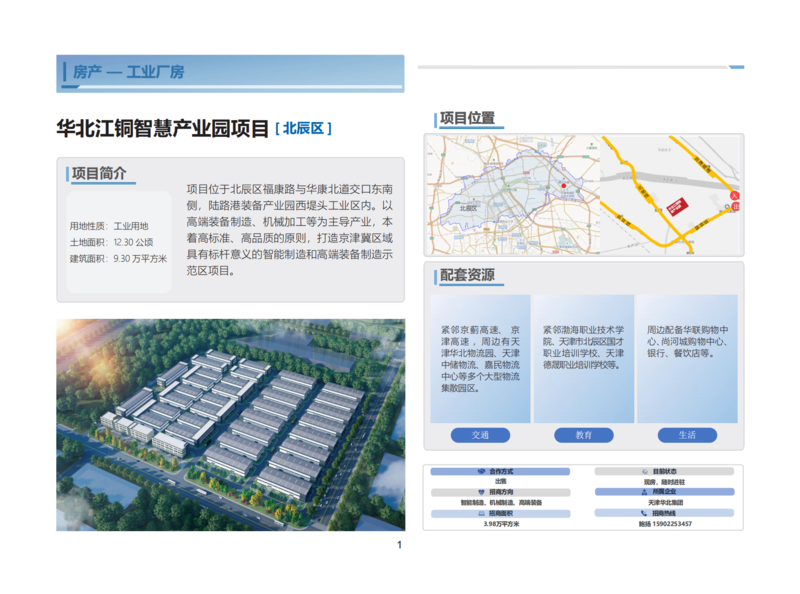This screenshot has height=594, width=800.
Task: Click the line 用地性质: 工业用地
Action: [109, 226]
